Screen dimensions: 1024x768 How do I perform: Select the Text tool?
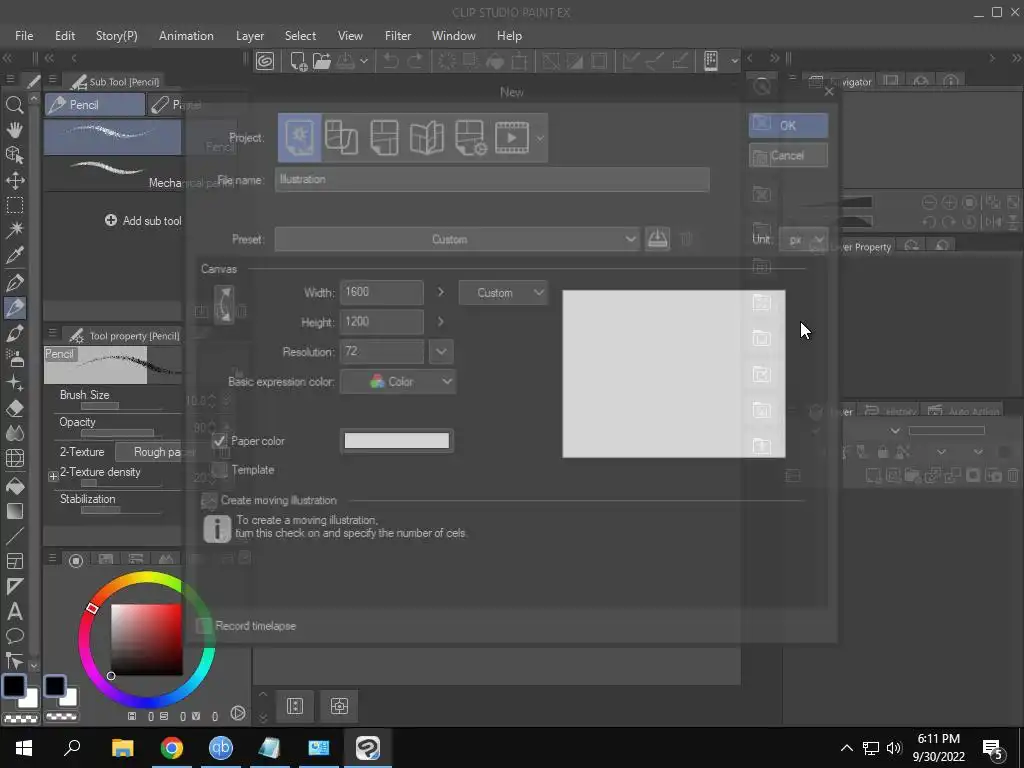pyautogui.click(x=14, y=612)
